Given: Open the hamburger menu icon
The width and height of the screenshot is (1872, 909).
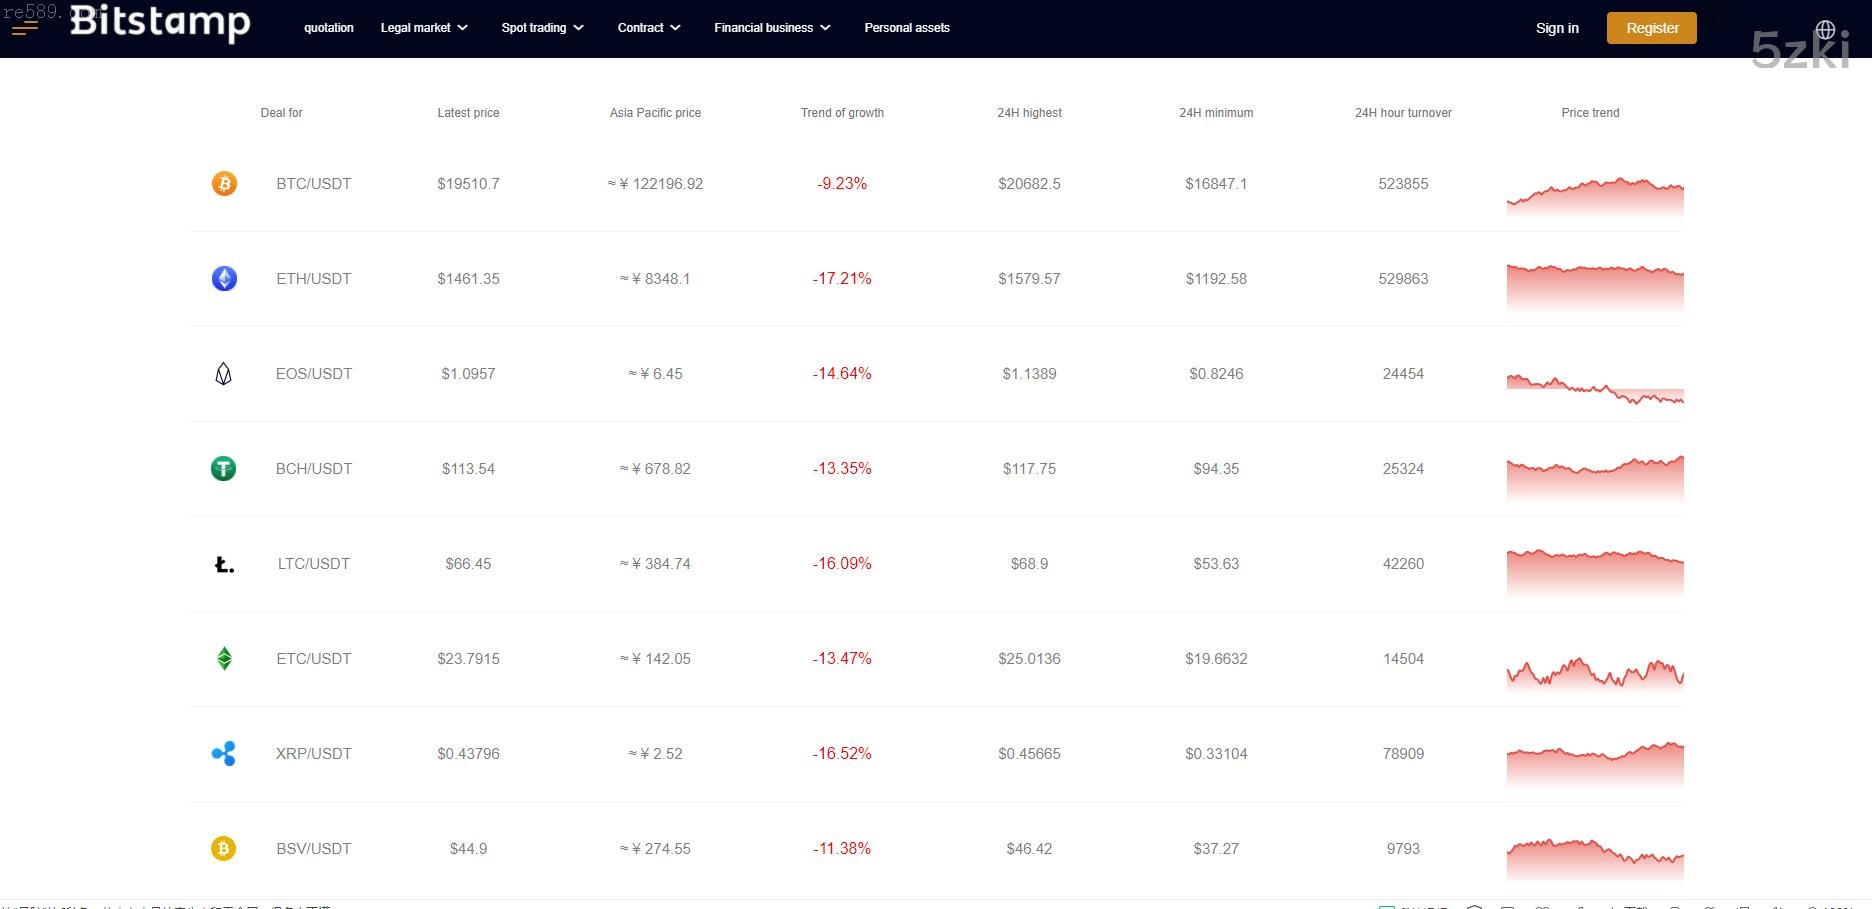Looking at the screenshot, I should tap(25, 28).
